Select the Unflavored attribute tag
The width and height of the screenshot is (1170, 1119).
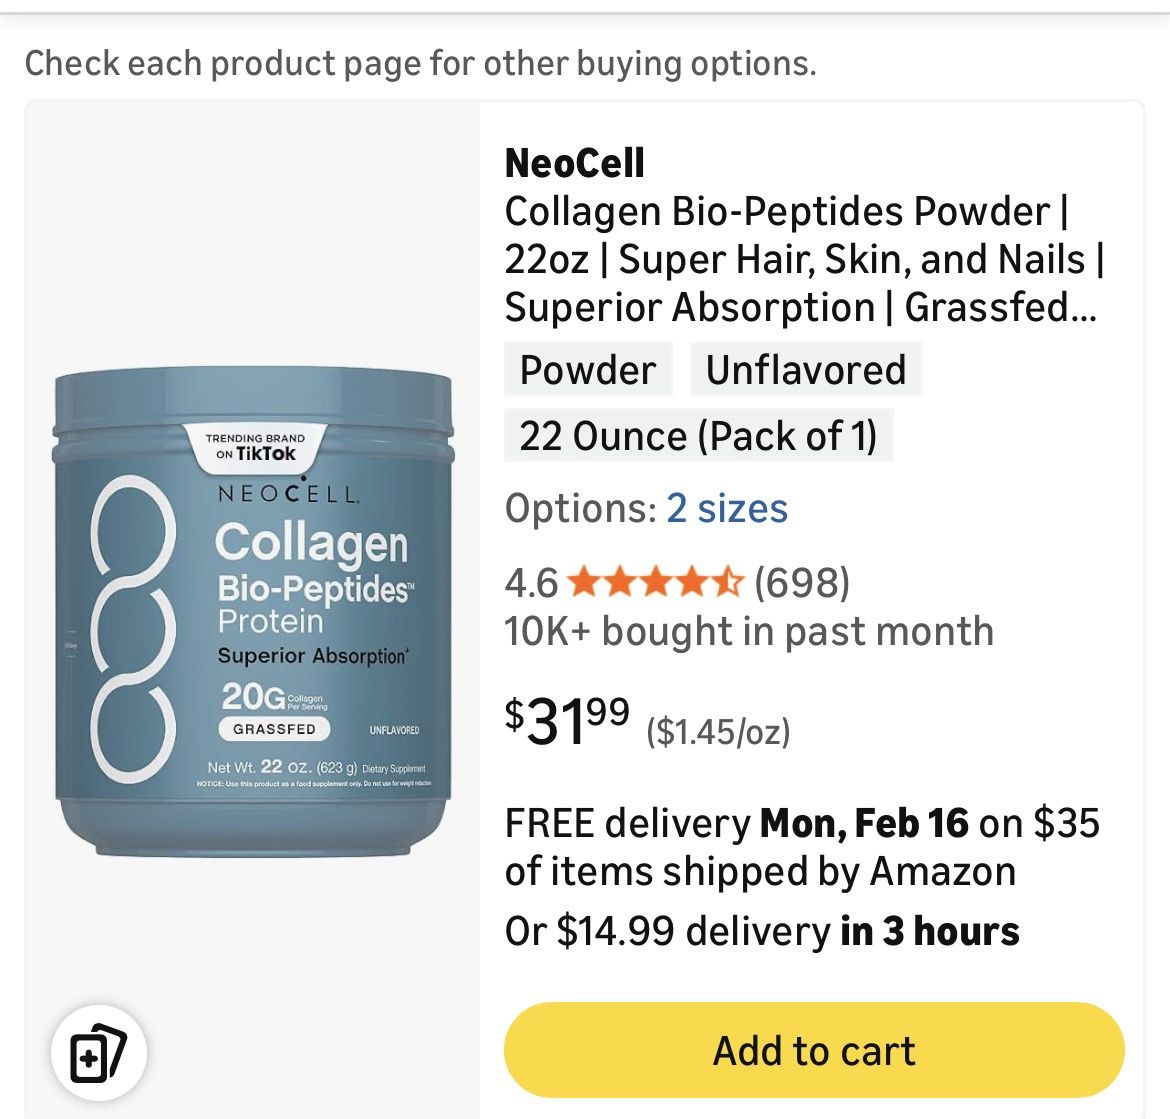(x=806, y=370)
